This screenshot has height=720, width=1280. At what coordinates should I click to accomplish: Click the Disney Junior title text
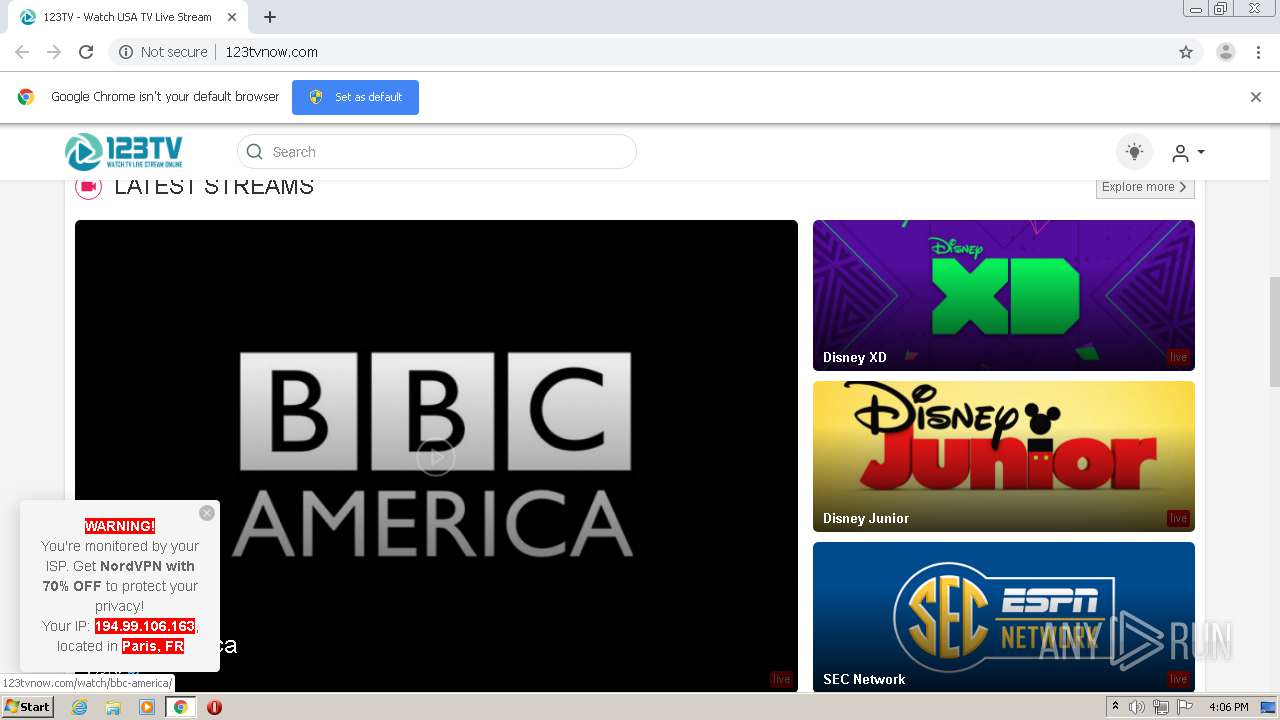tap(866, 518)
